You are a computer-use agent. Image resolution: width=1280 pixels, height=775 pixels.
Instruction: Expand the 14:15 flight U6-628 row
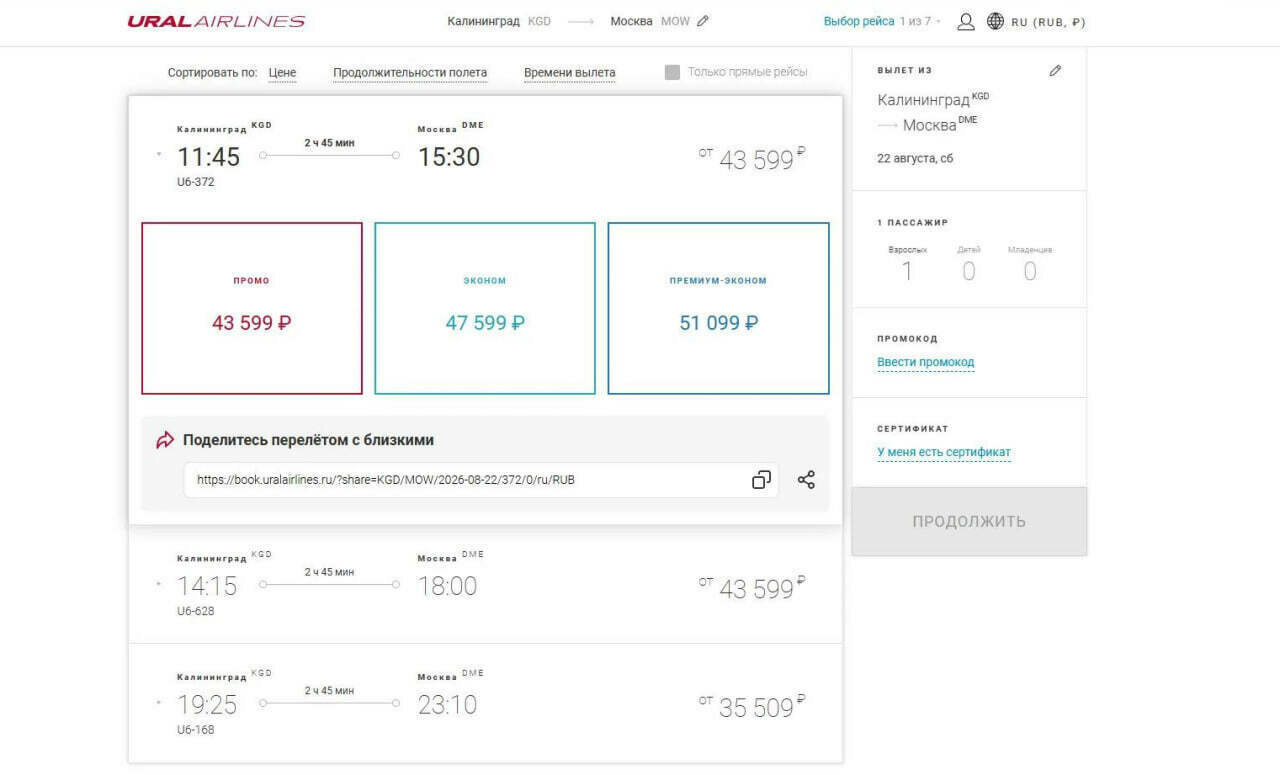[x=485, y=584]
